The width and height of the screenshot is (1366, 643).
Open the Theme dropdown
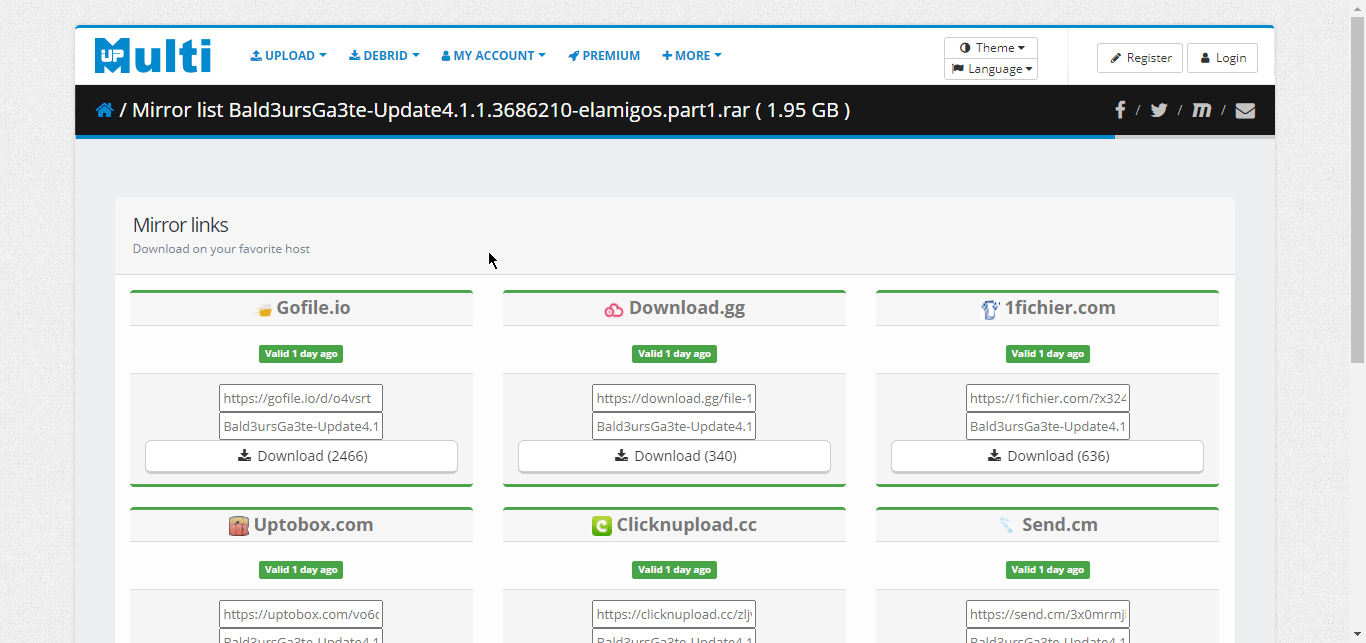990,47
